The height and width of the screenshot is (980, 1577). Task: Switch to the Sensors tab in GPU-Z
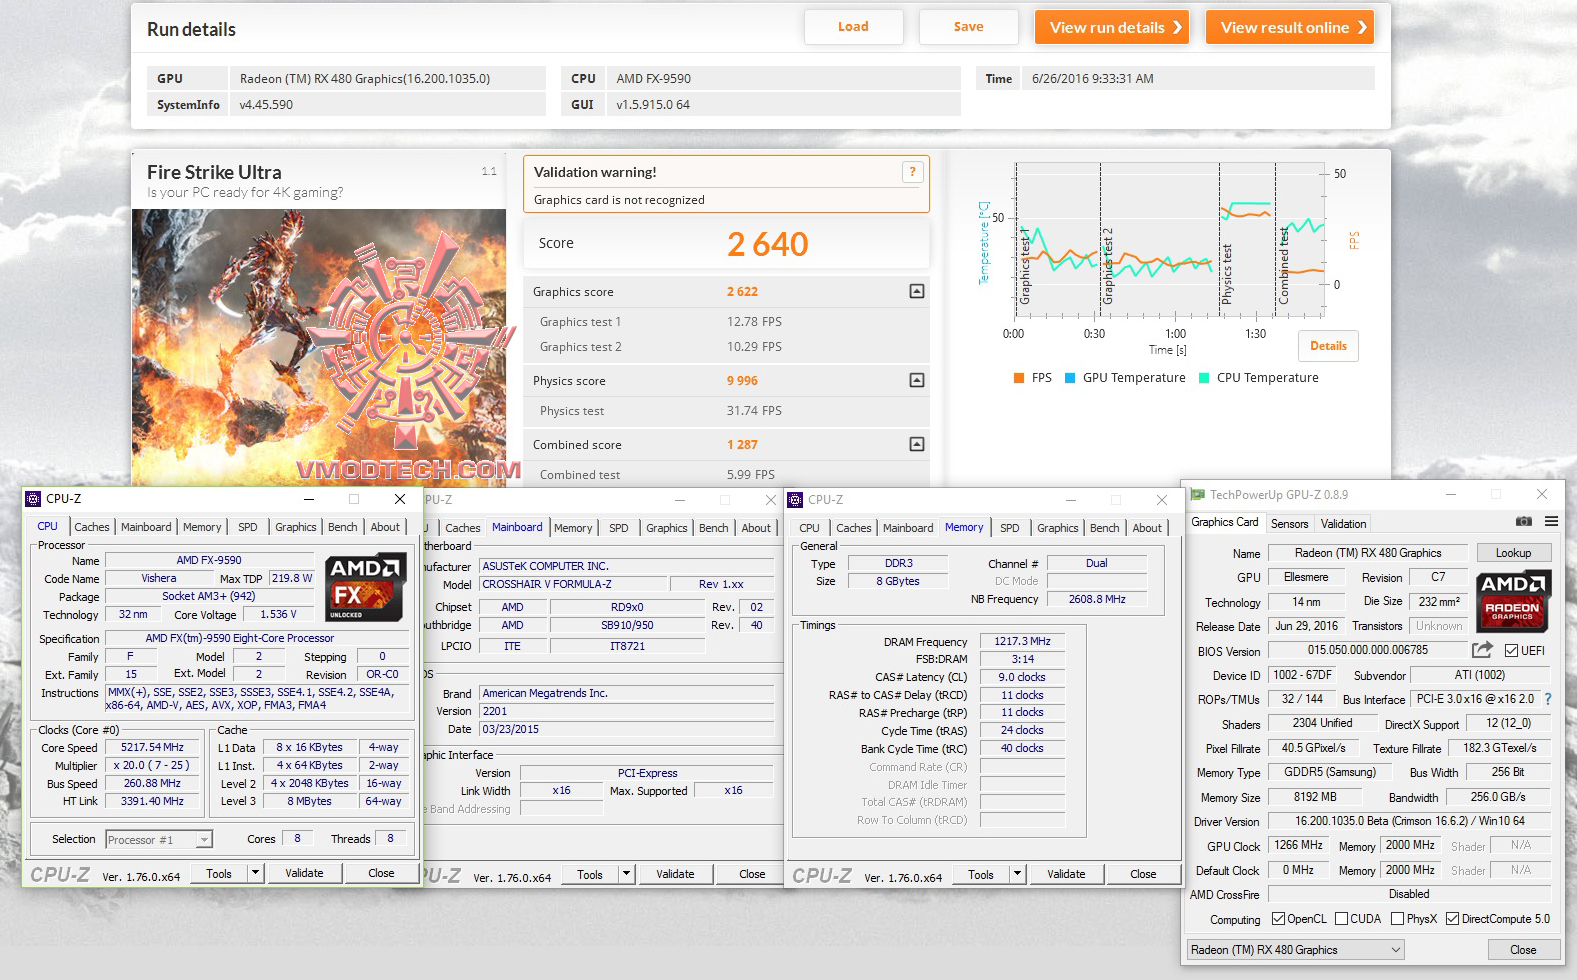pos(1289,524)
